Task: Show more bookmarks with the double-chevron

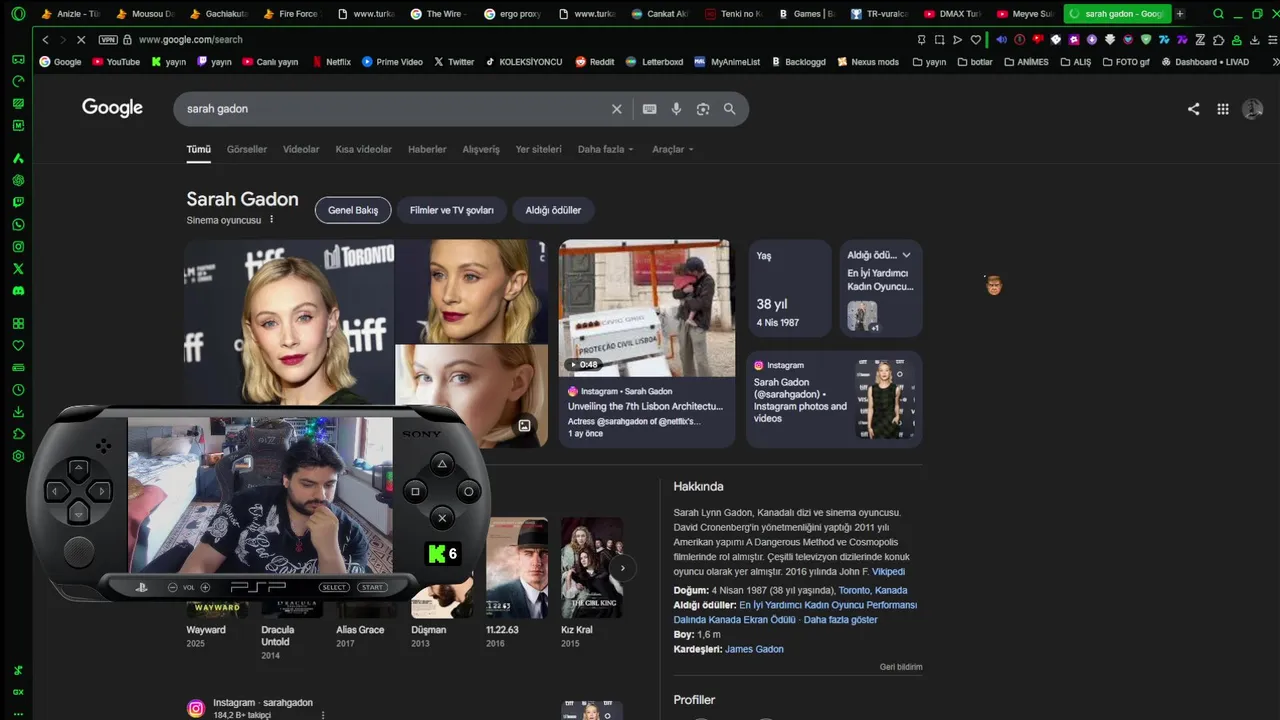Action: (x=1274, y=62)
